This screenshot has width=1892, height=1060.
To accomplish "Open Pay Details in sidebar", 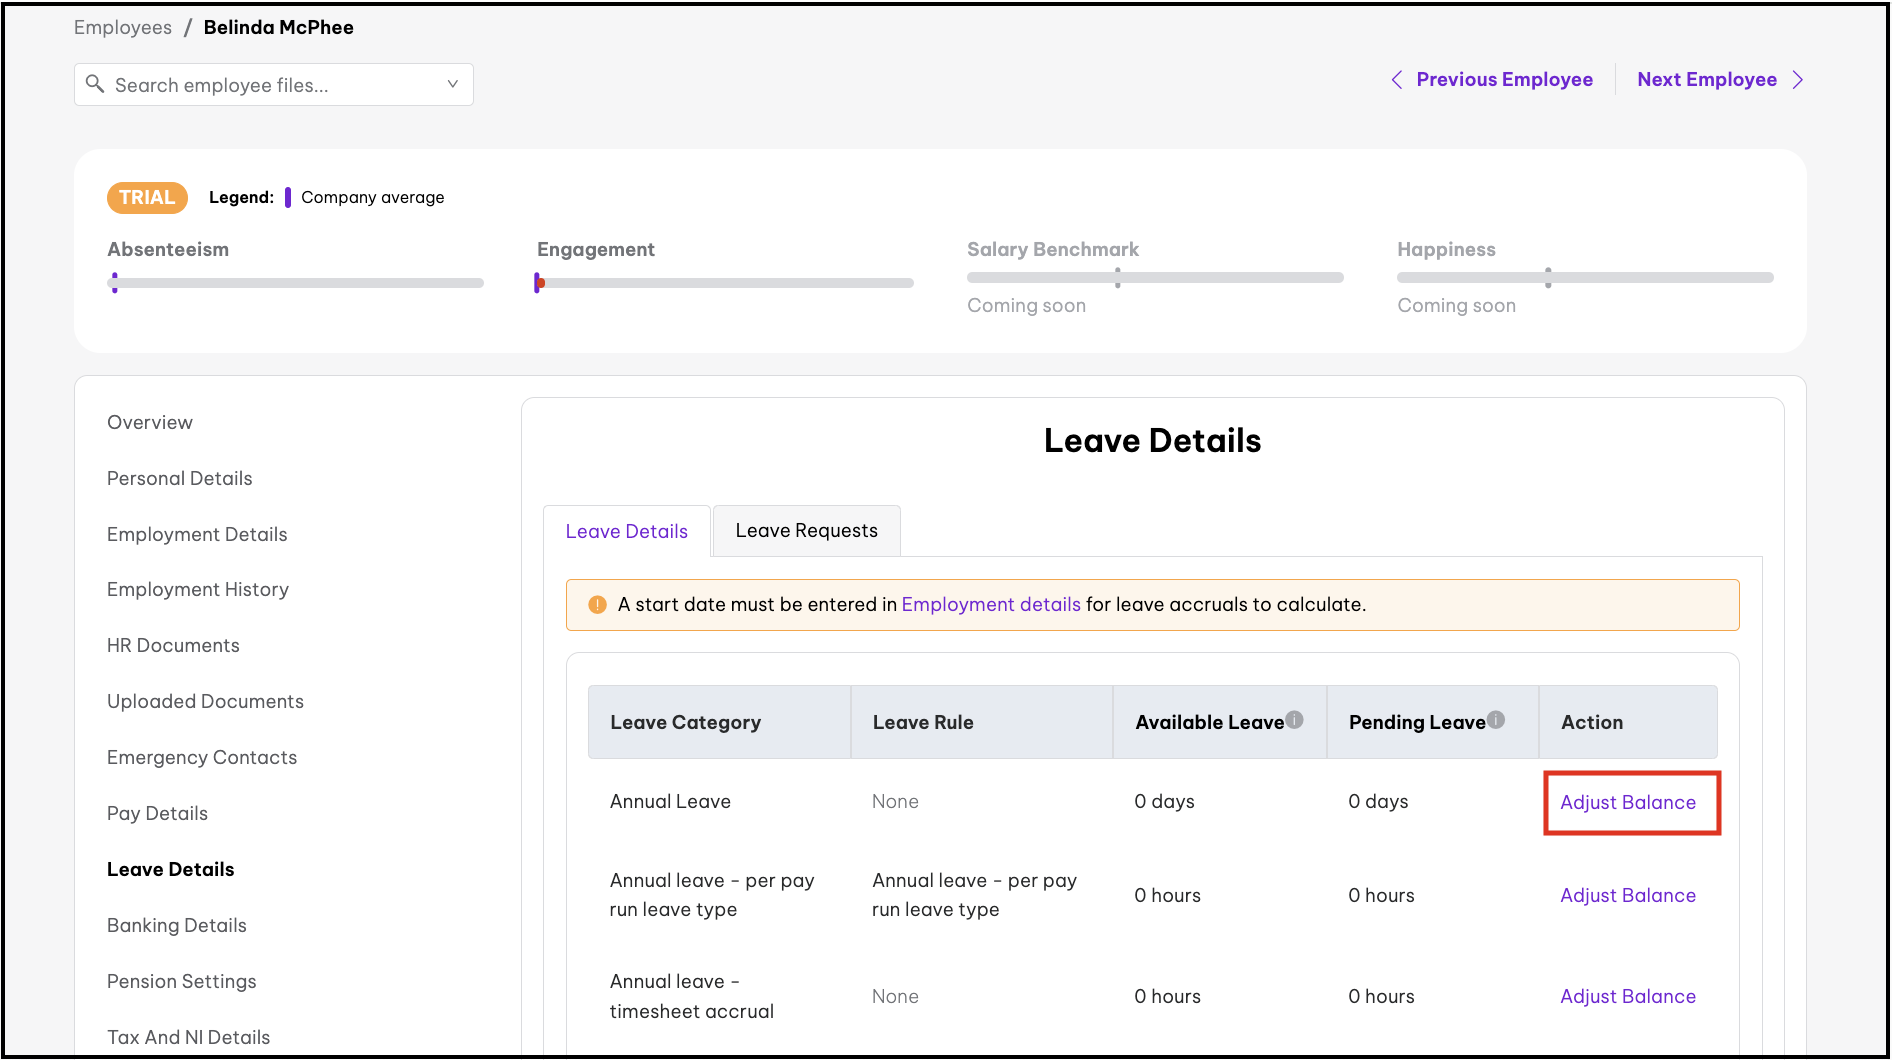I will (x=158, y=814).
